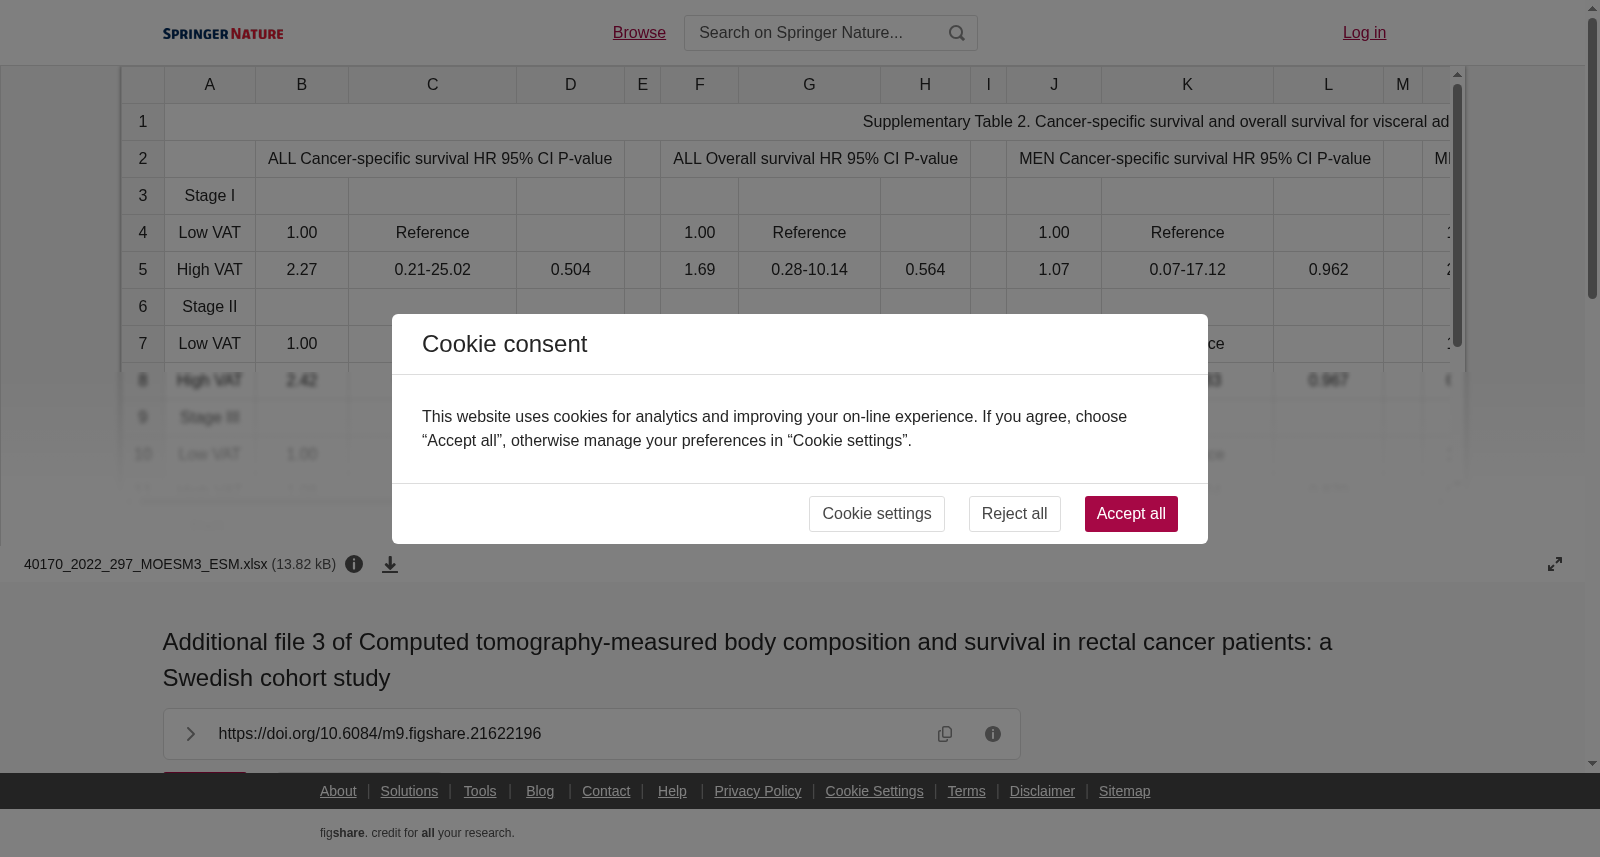Open the Contact footer link
The width and height of the screenshot is (1600, 857).
point(606,791)
